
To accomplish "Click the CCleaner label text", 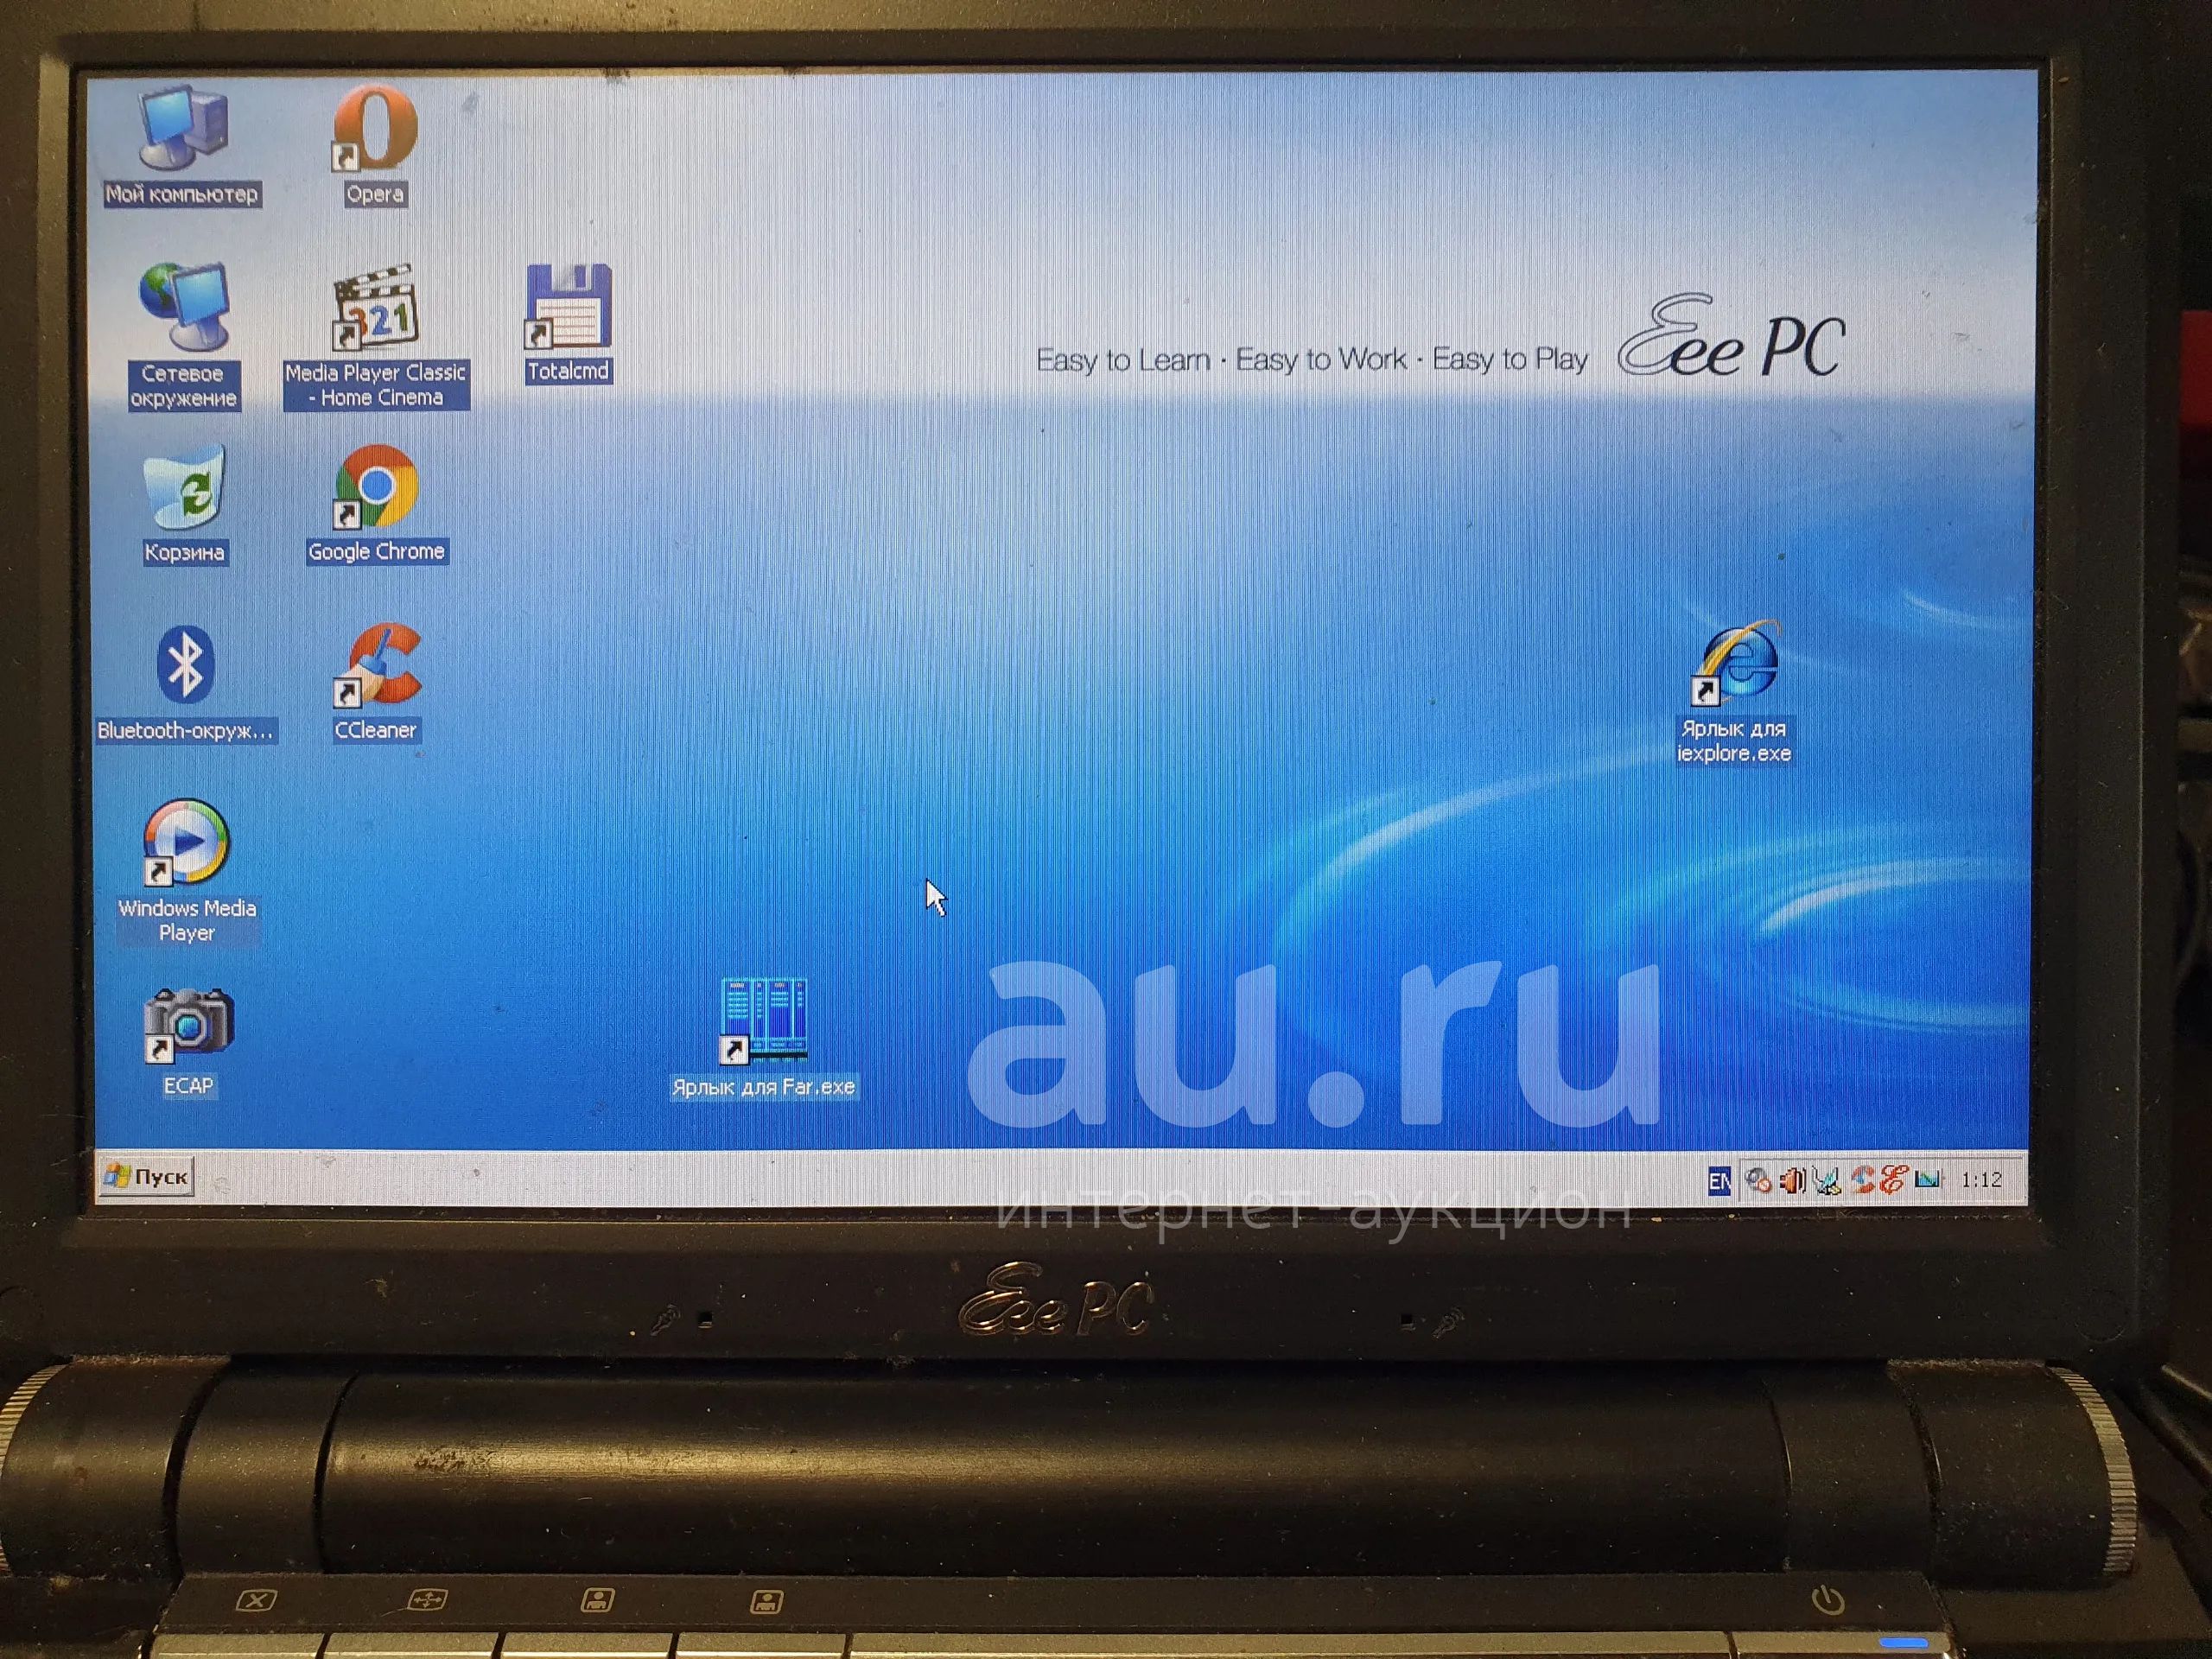I will (x=375, y=730).
